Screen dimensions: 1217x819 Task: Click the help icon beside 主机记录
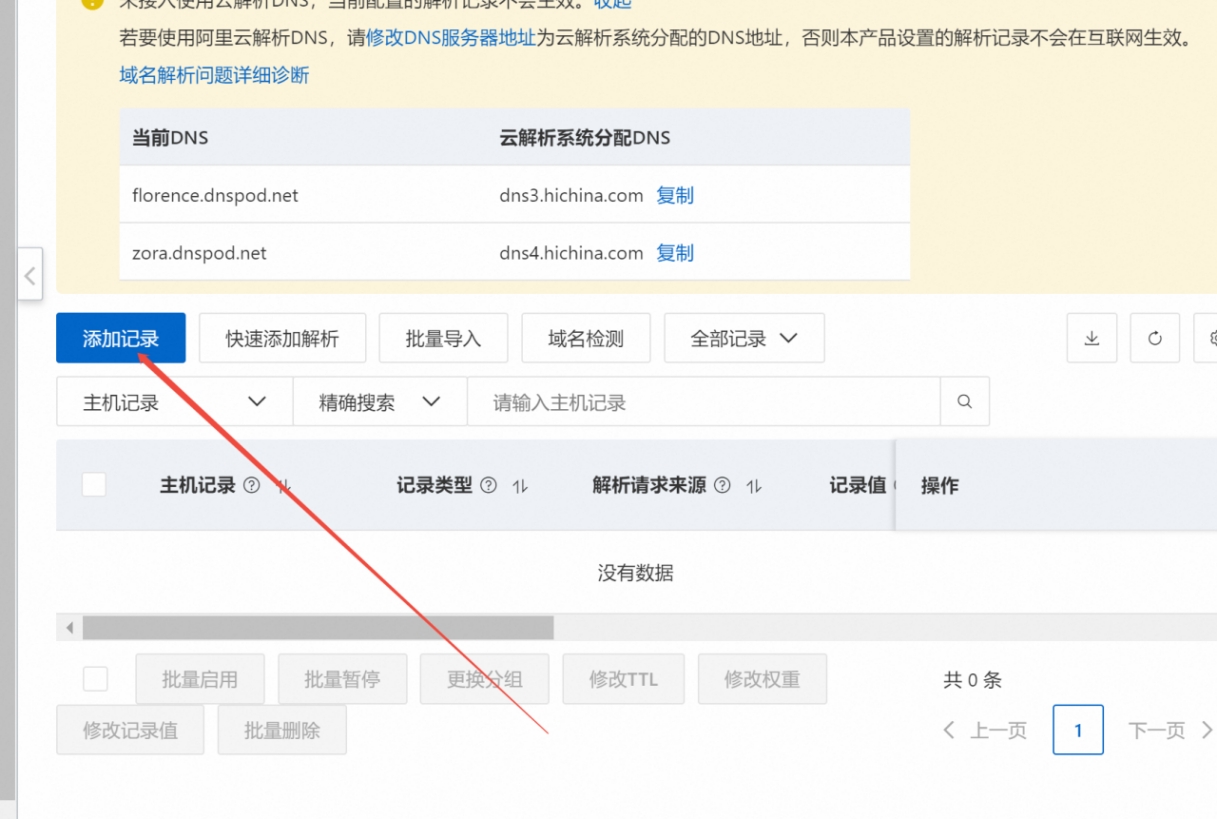click(252, 485)
